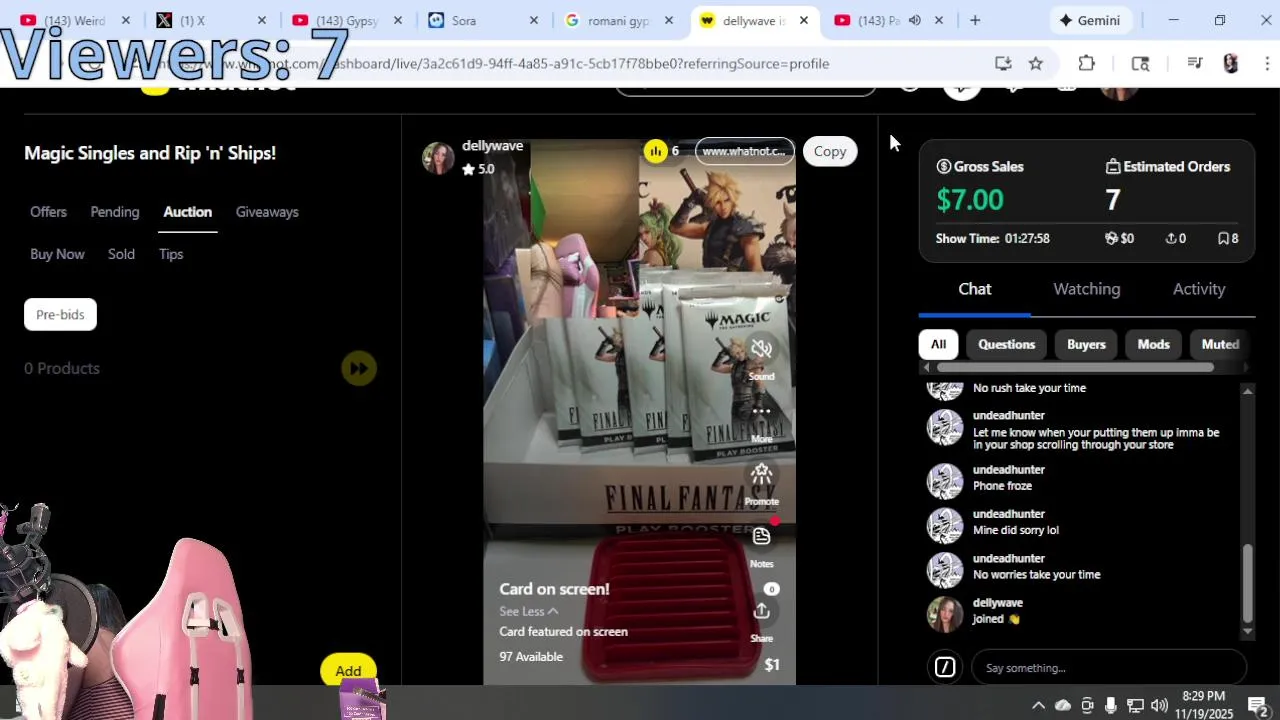
Task: Click the yellow viewer count bar icon
Action: coord(655,151)
